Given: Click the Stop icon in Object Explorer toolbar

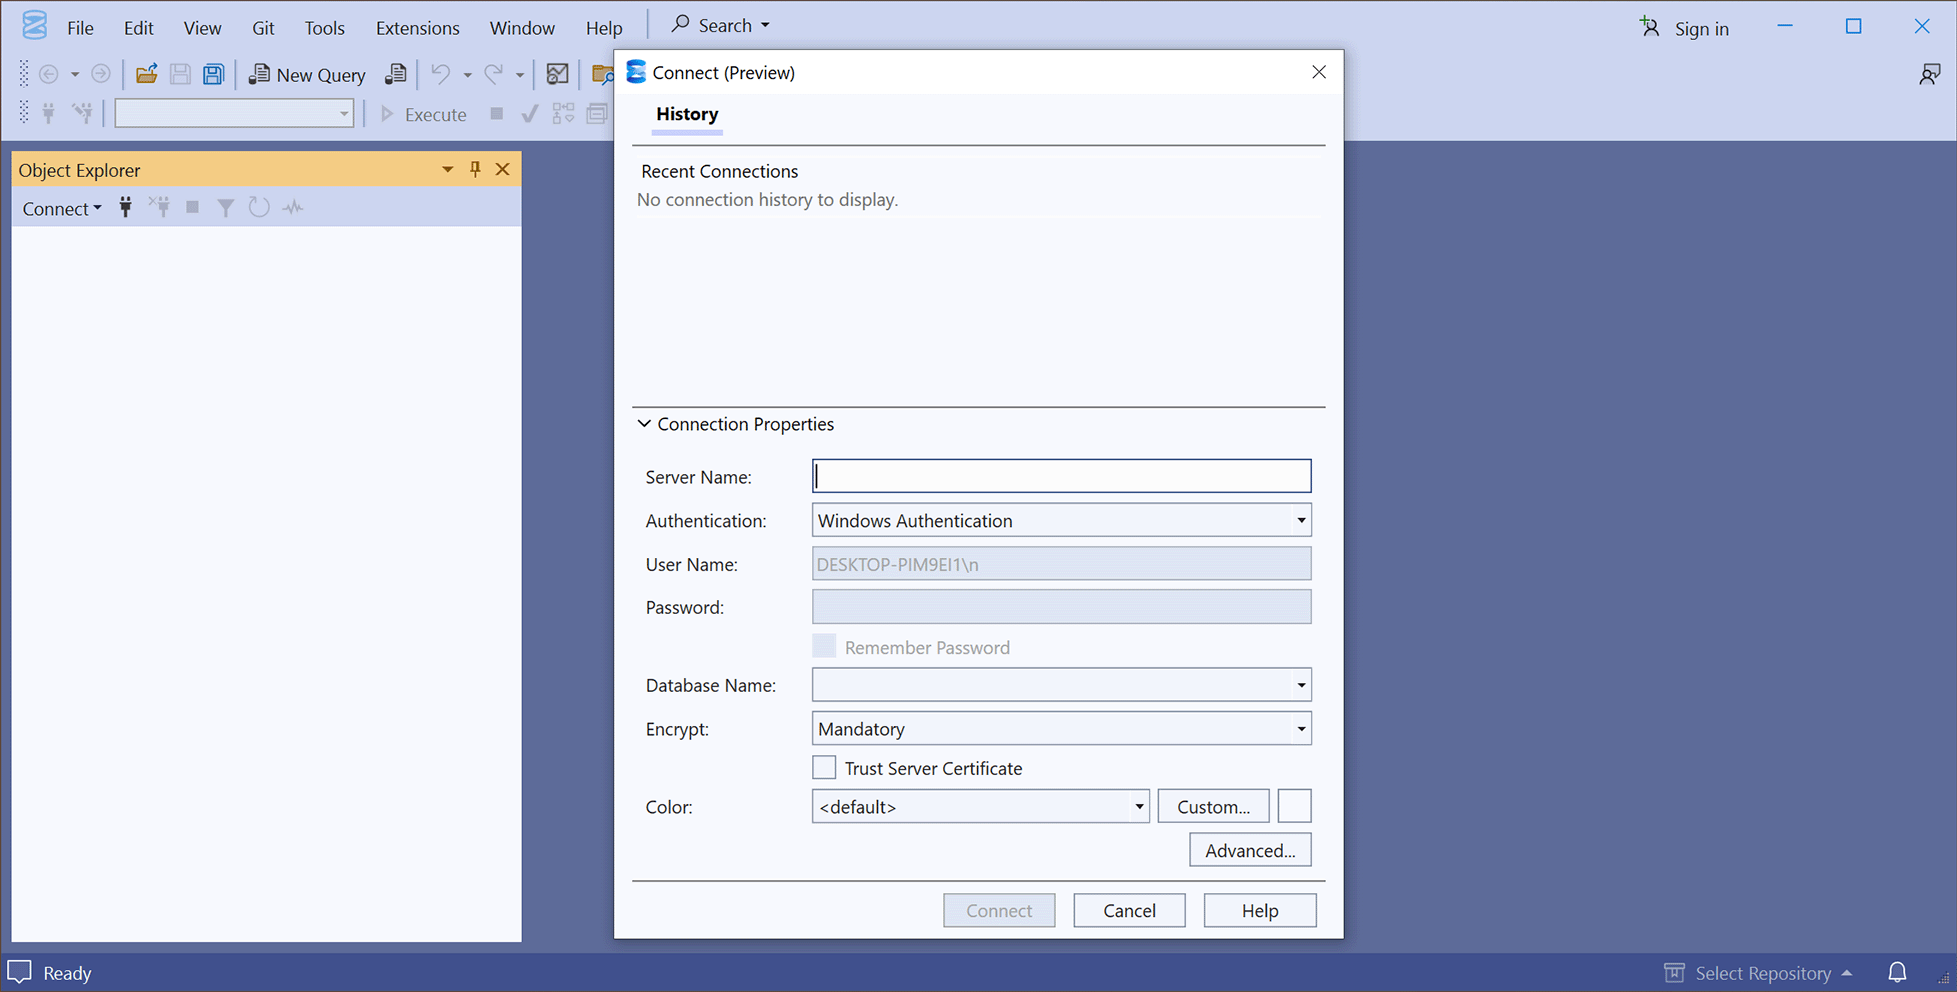Looking at the screenshot, I should (x=193, y=207).
